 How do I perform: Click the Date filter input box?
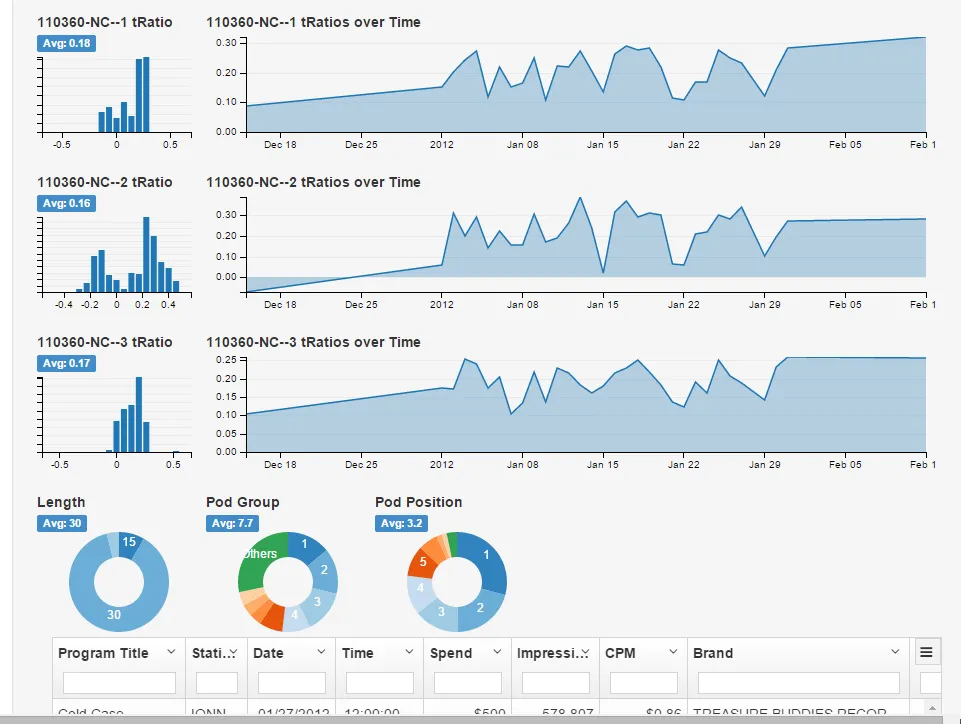[x=292, y=683]
